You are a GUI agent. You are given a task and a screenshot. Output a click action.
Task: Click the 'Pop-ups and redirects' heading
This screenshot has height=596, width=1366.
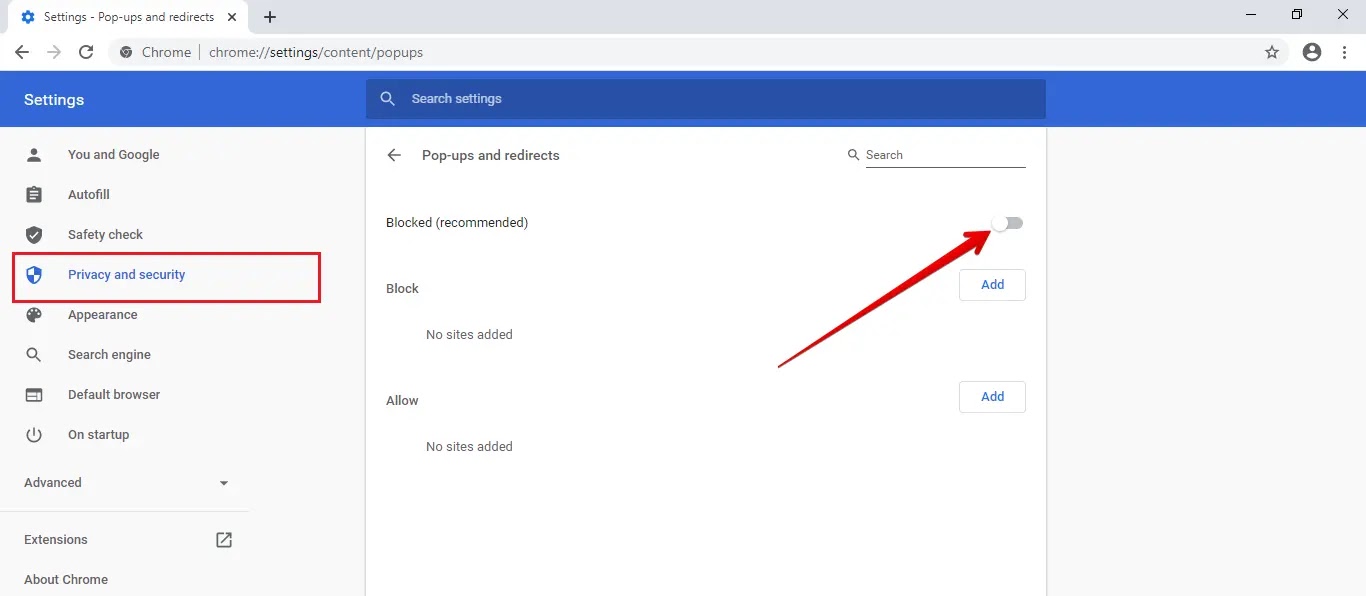point(491,155)
